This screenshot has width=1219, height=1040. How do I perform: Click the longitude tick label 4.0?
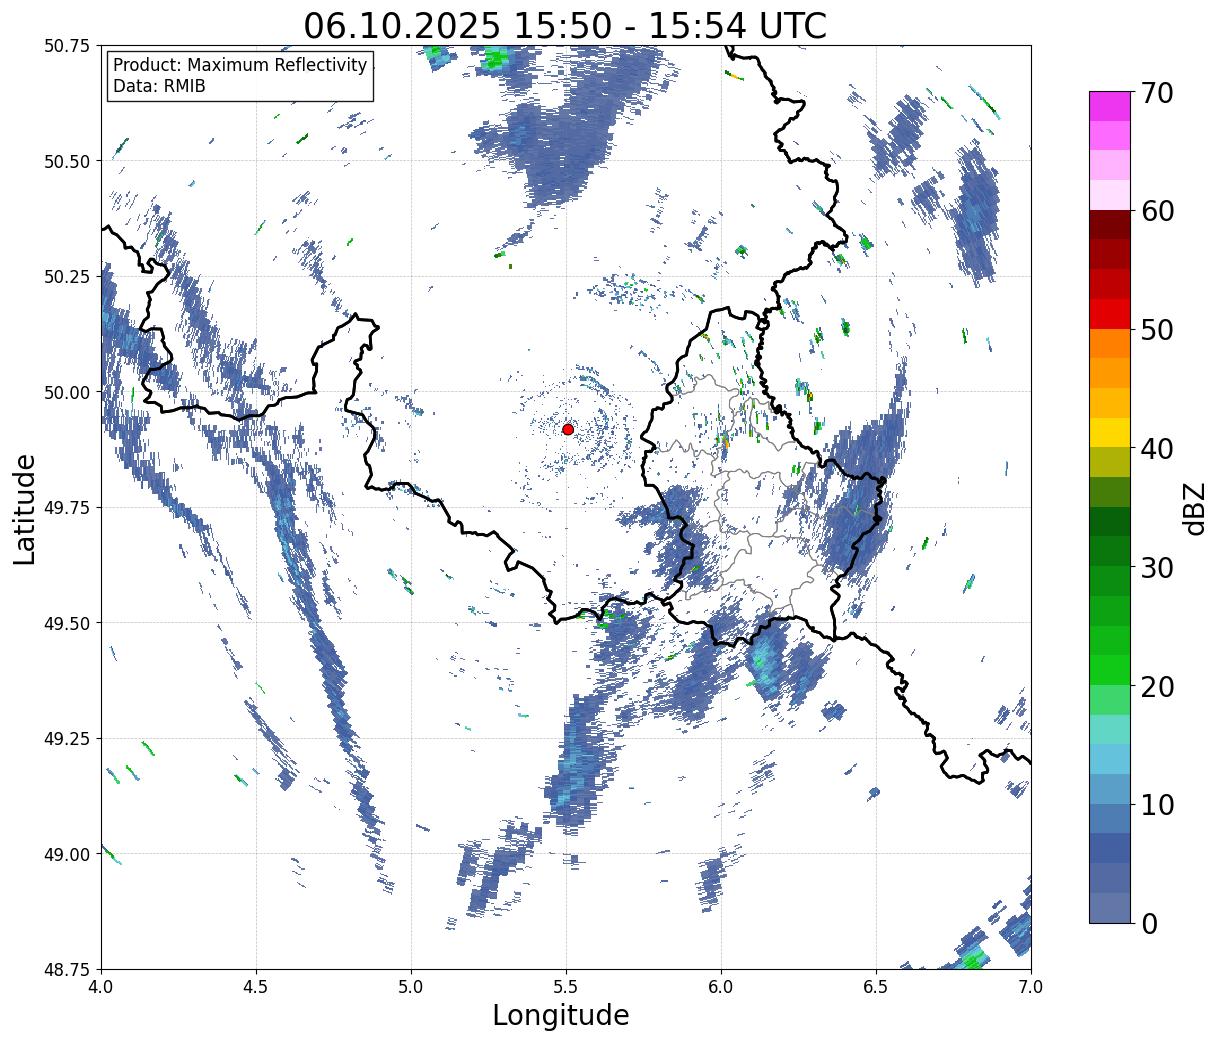(101, 986)
